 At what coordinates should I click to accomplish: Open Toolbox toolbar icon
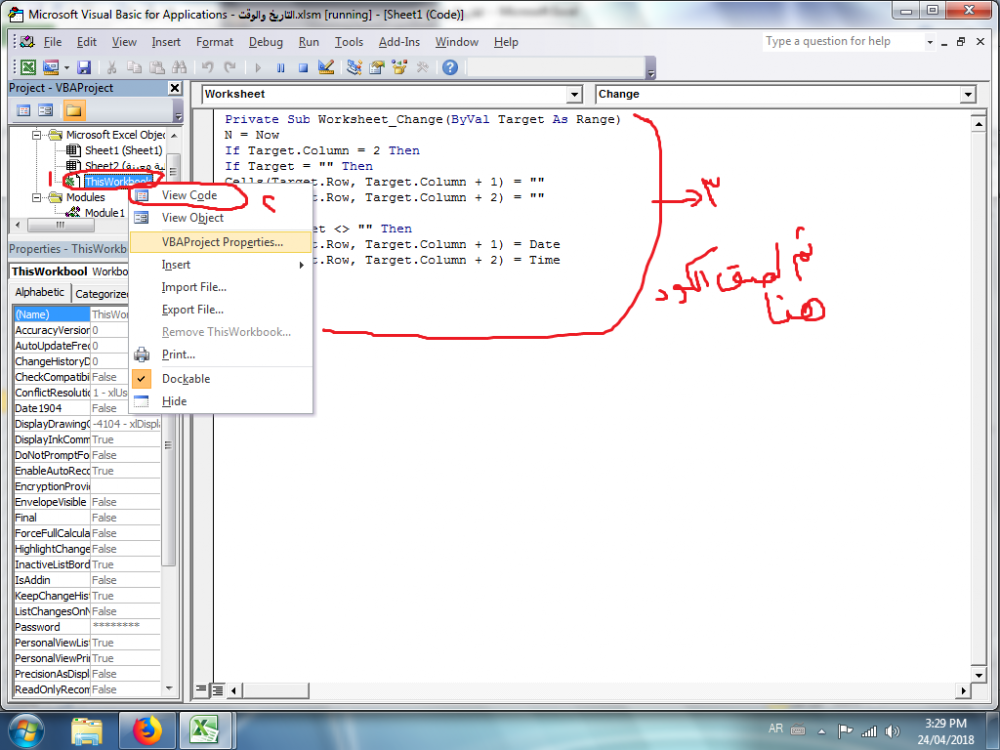422,67
